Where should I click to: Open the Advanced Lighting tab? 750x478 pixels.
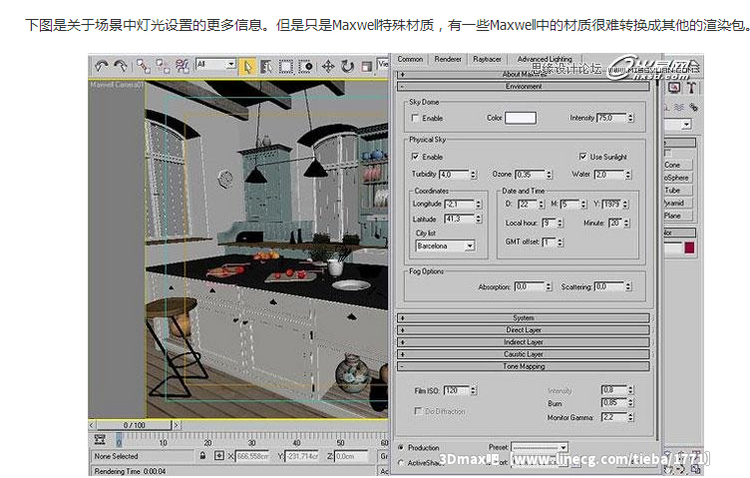point(545,59)
